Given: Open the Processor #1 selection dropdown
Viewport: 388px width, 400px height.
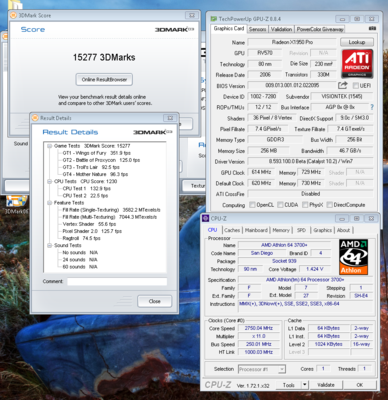Looking at the screenshot, I should click(x=282, y=369).
